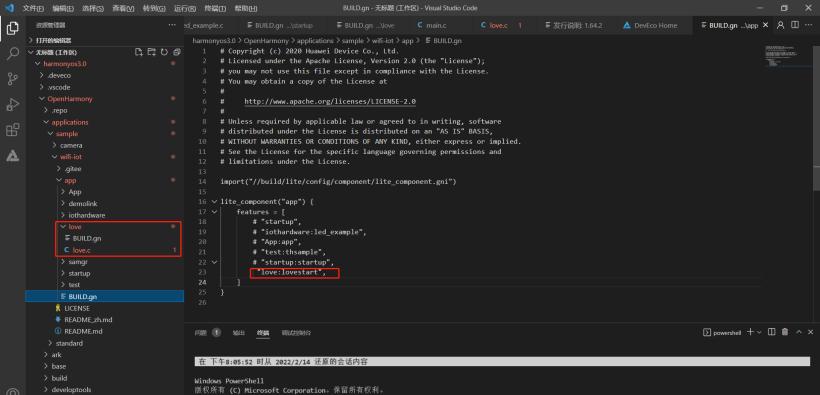Screen dimensions: 820x395
Task: Close the terminal panel
Action: pos(811,332)
